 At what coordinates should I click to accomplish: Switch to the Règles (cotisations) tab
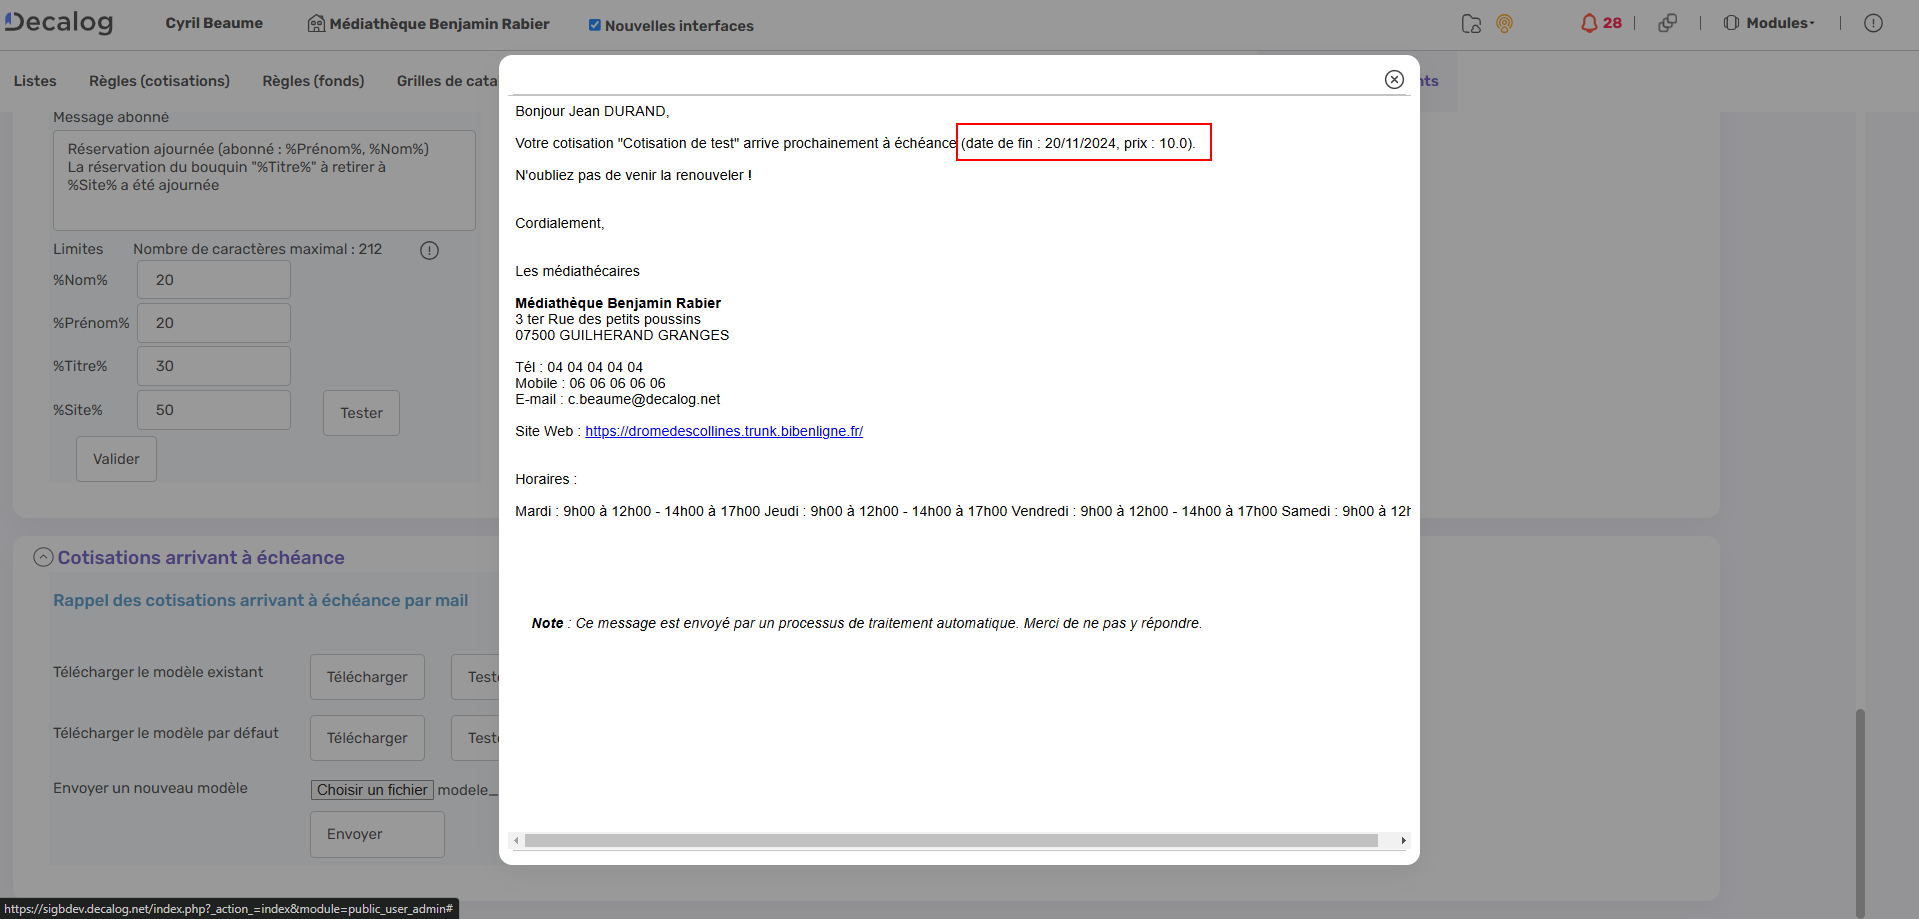pos(158,81)
